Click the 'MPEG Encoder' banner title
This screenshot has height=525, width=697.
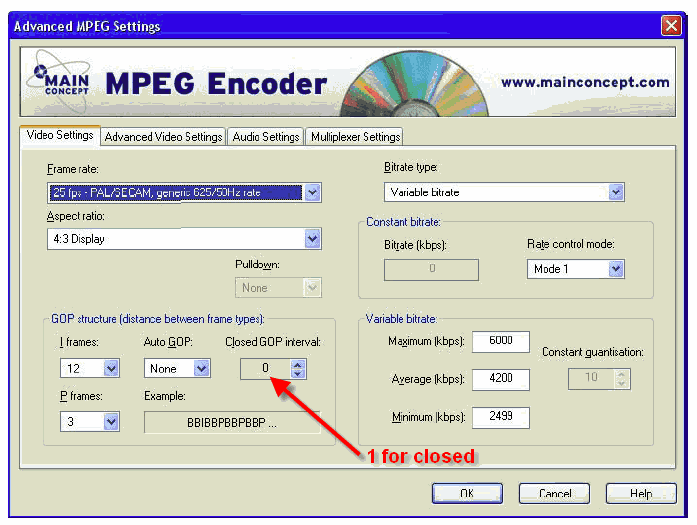pos(216,84)
